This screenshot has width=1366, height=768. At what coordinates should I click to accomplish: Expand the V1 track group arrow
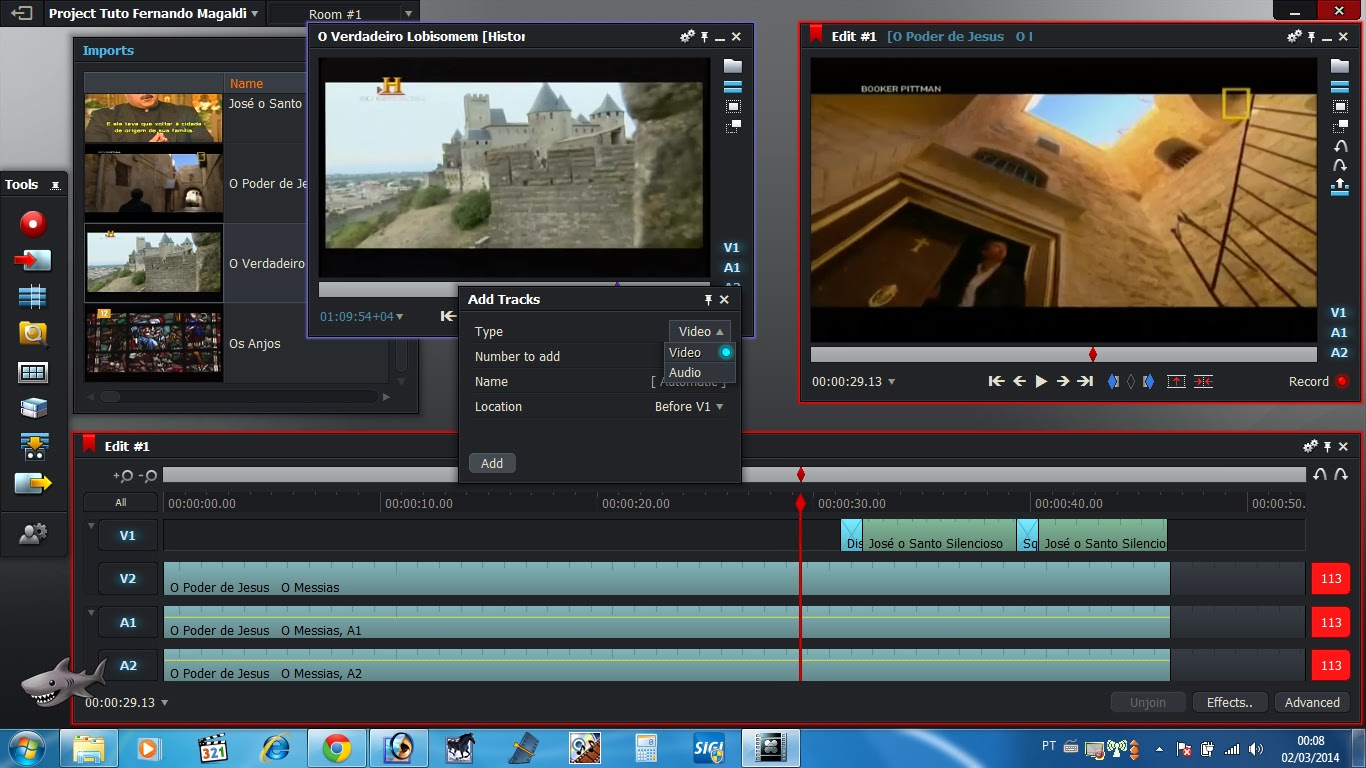(91, 526)
